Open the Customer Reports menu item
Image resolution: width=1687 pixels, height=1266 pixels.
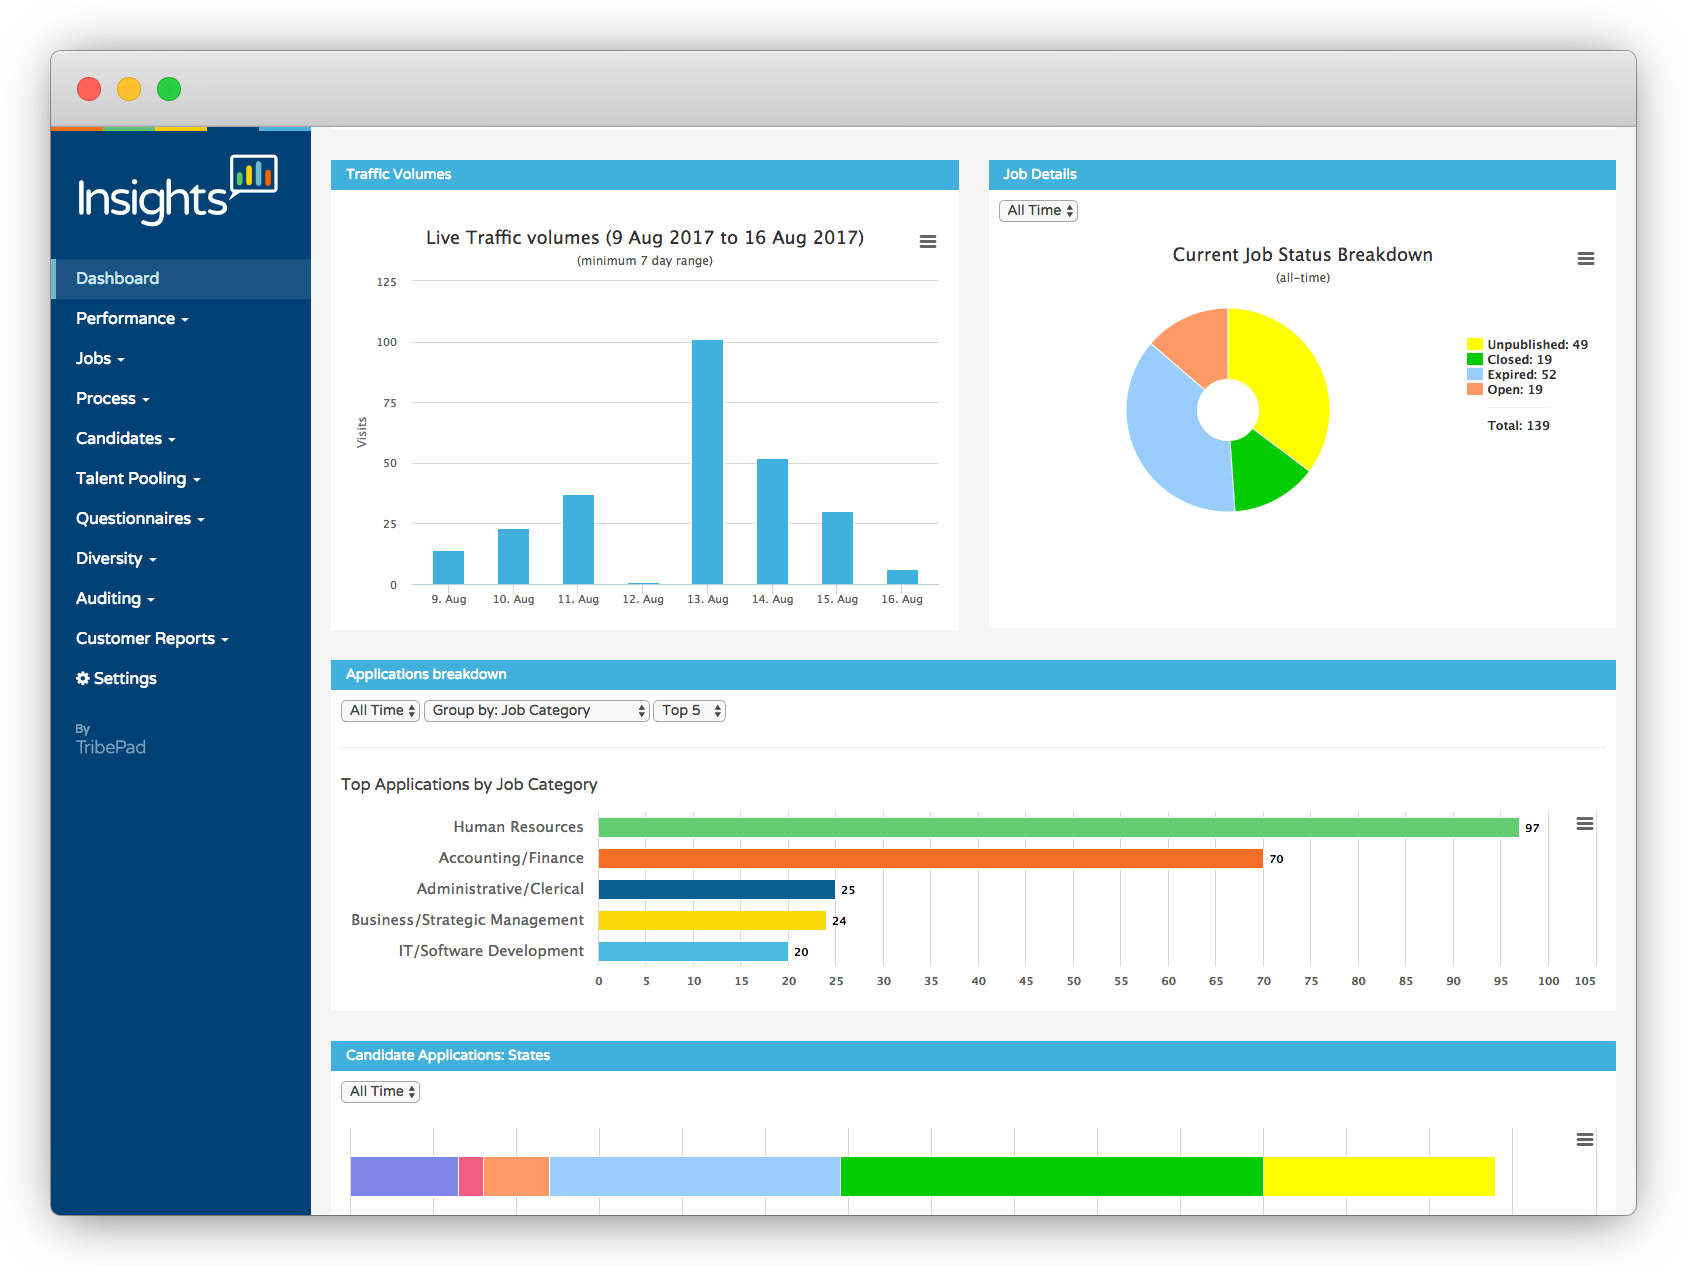tap(152, 638)
